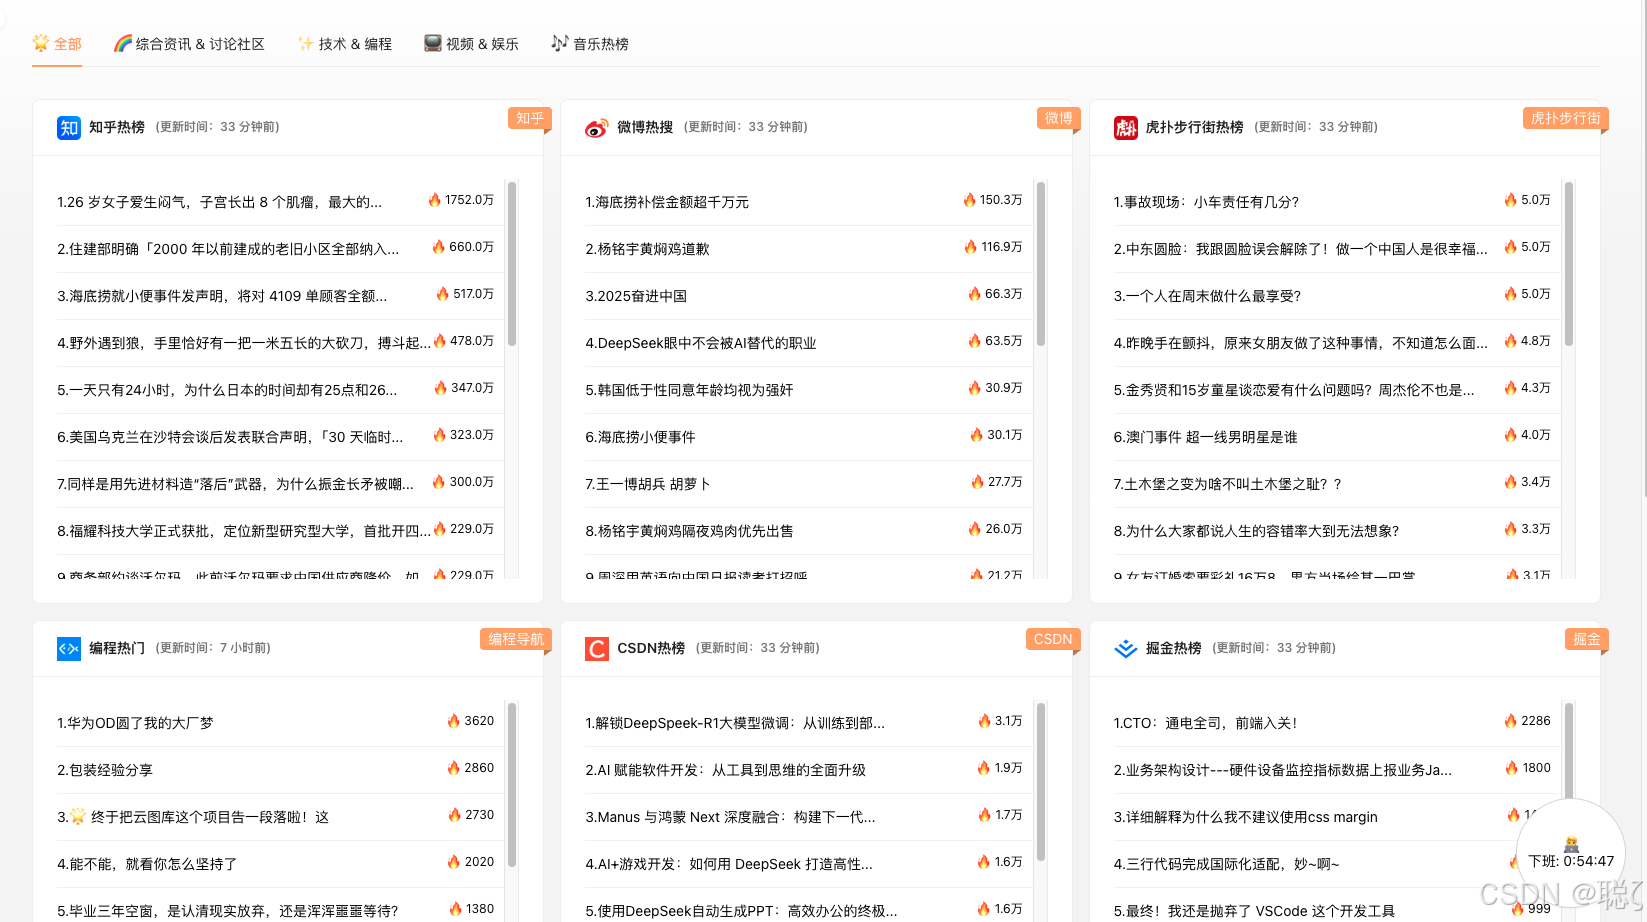The width and height of the screenshot is (1647, 922).
Task: Open Weibo item 海底捞小便事件
Action: point(640,437)
